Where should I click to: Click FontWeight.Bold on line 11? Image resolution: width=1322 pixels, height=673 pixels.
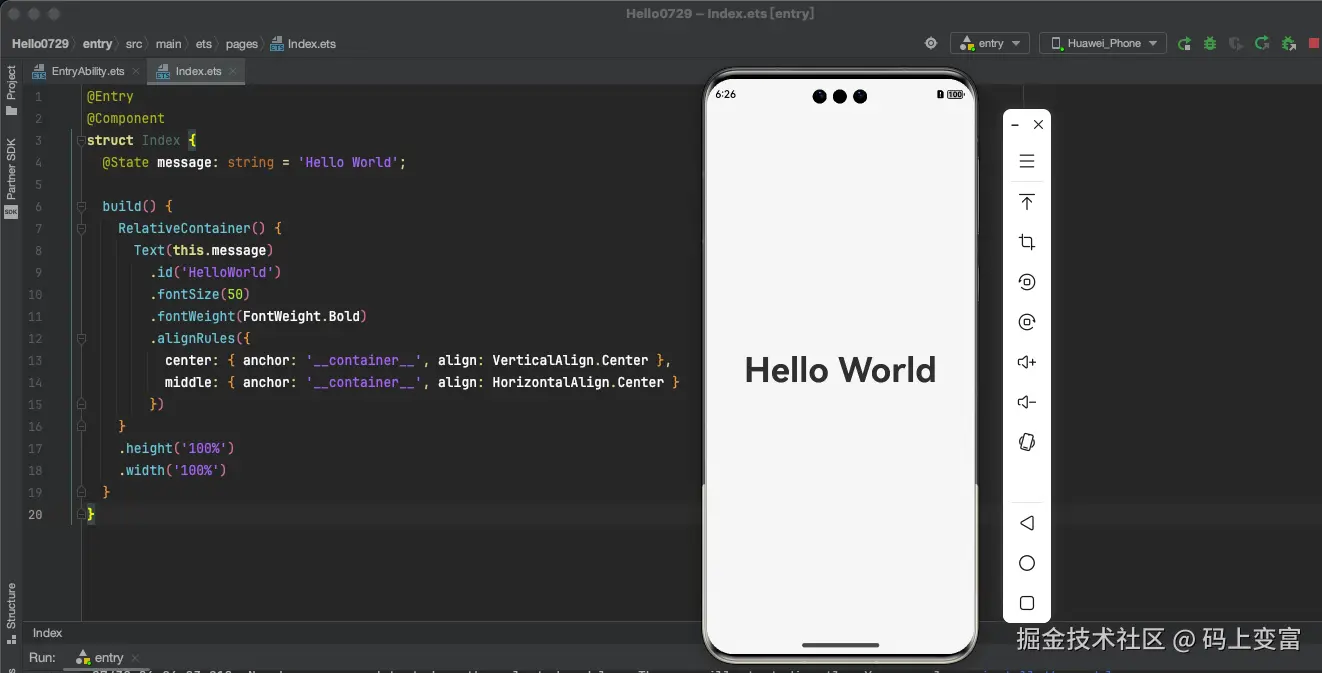302,317
